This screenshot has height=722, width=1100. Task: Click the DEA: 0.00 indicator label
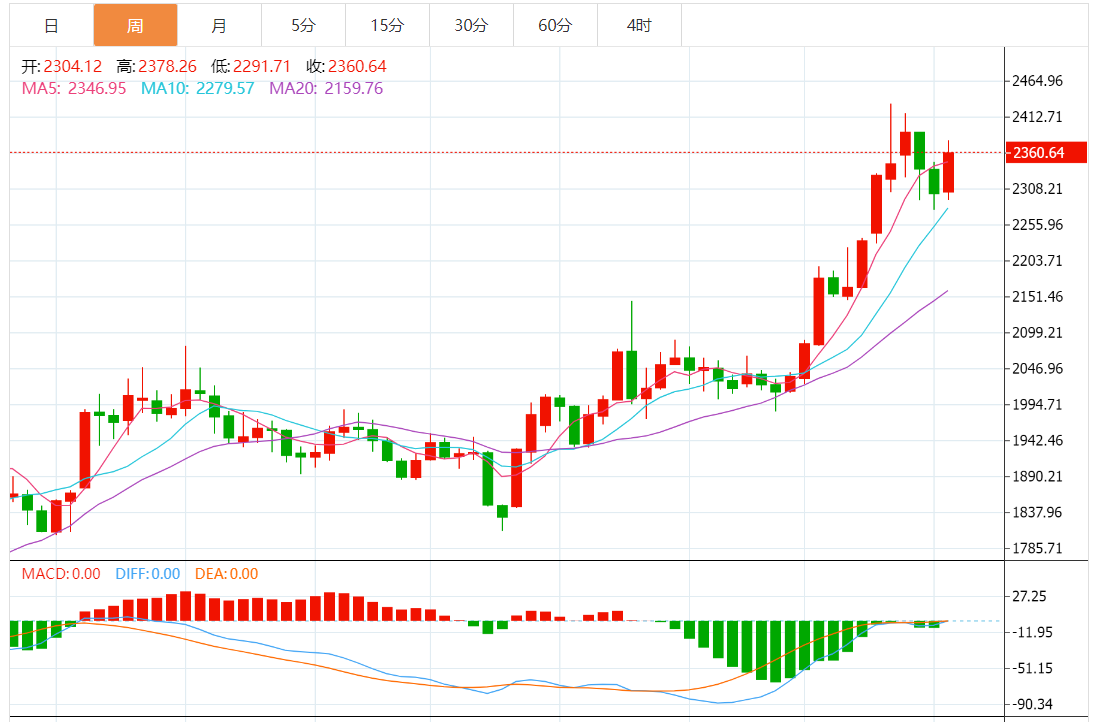227,574
